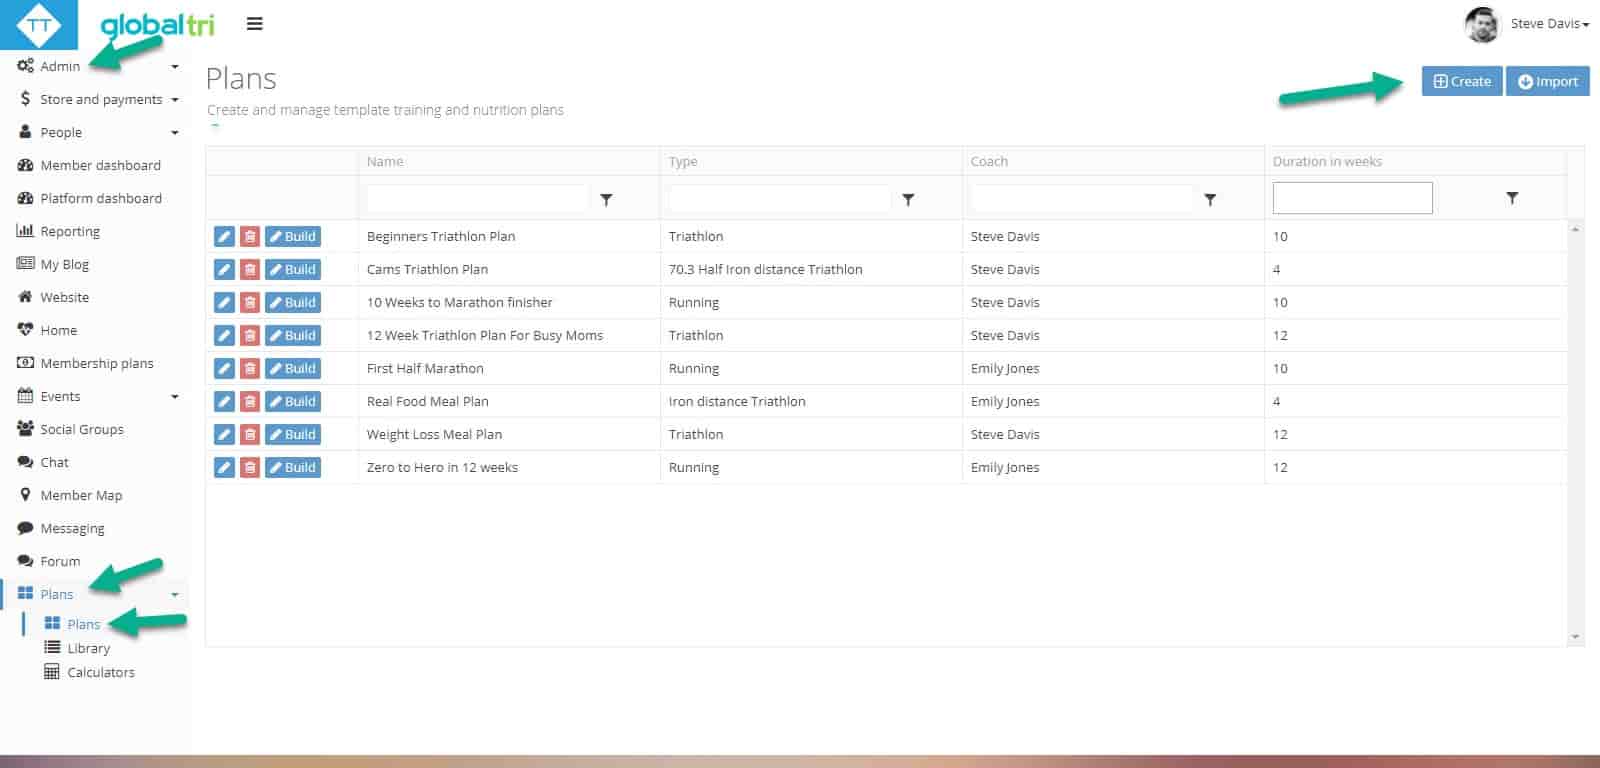Edit Weight Loss Meal Plan pencil icon
Image resolution: width=1600 pixels, height=768 pixels.
pos(224,434)
